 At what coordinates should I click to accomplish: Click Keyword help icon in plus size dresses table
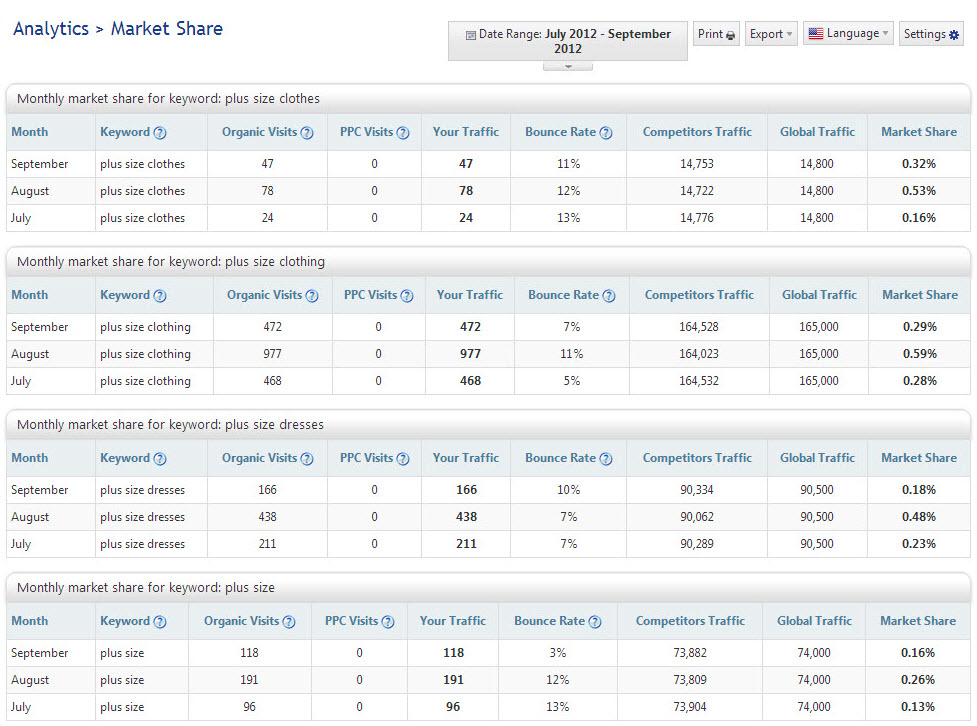pos(160,459)
